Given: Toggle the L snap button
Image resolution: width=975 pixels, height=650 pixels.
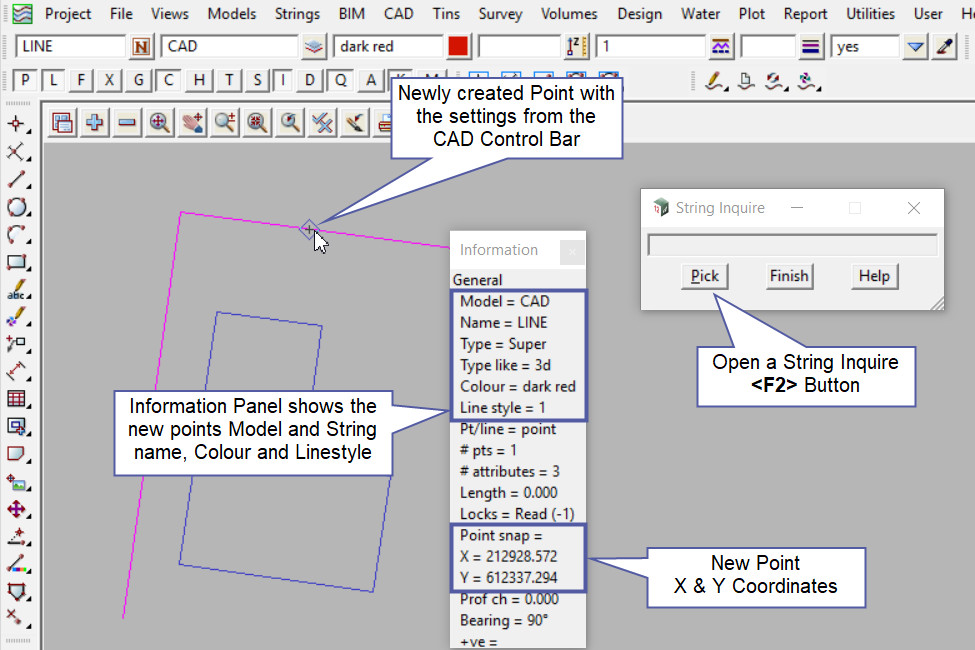Looking at the screenshot, I should click(54, 81).
